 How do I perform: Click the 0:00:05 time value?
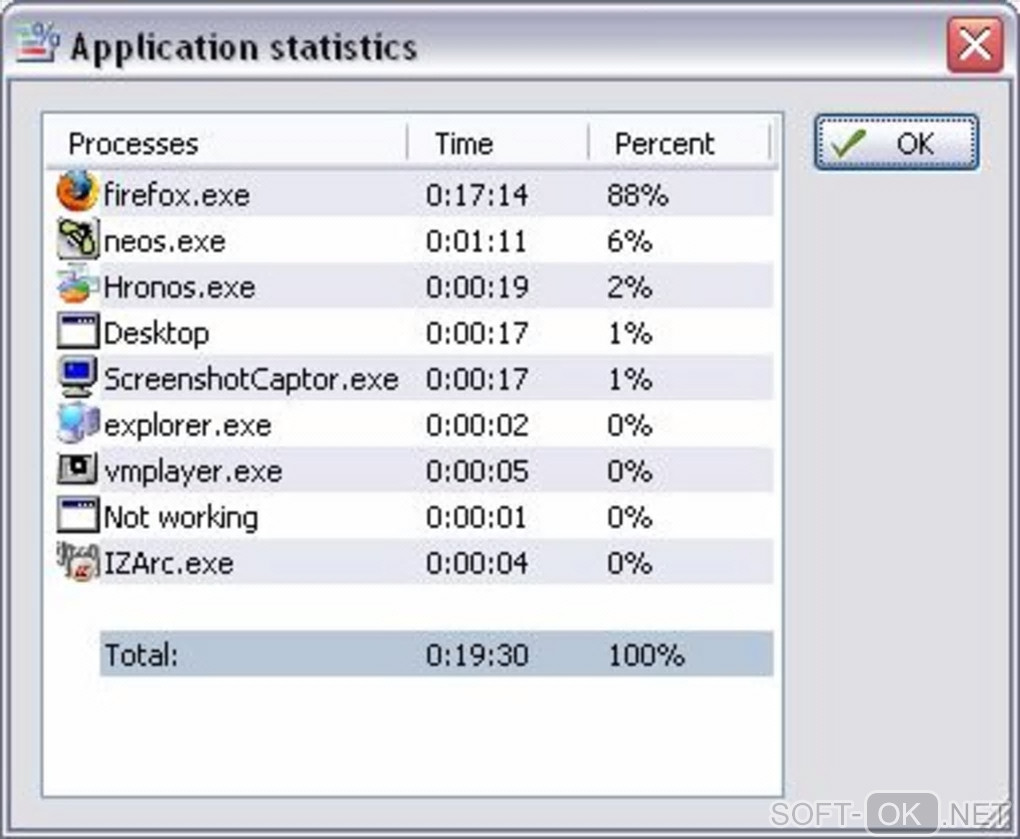click(x=477, y=472)
